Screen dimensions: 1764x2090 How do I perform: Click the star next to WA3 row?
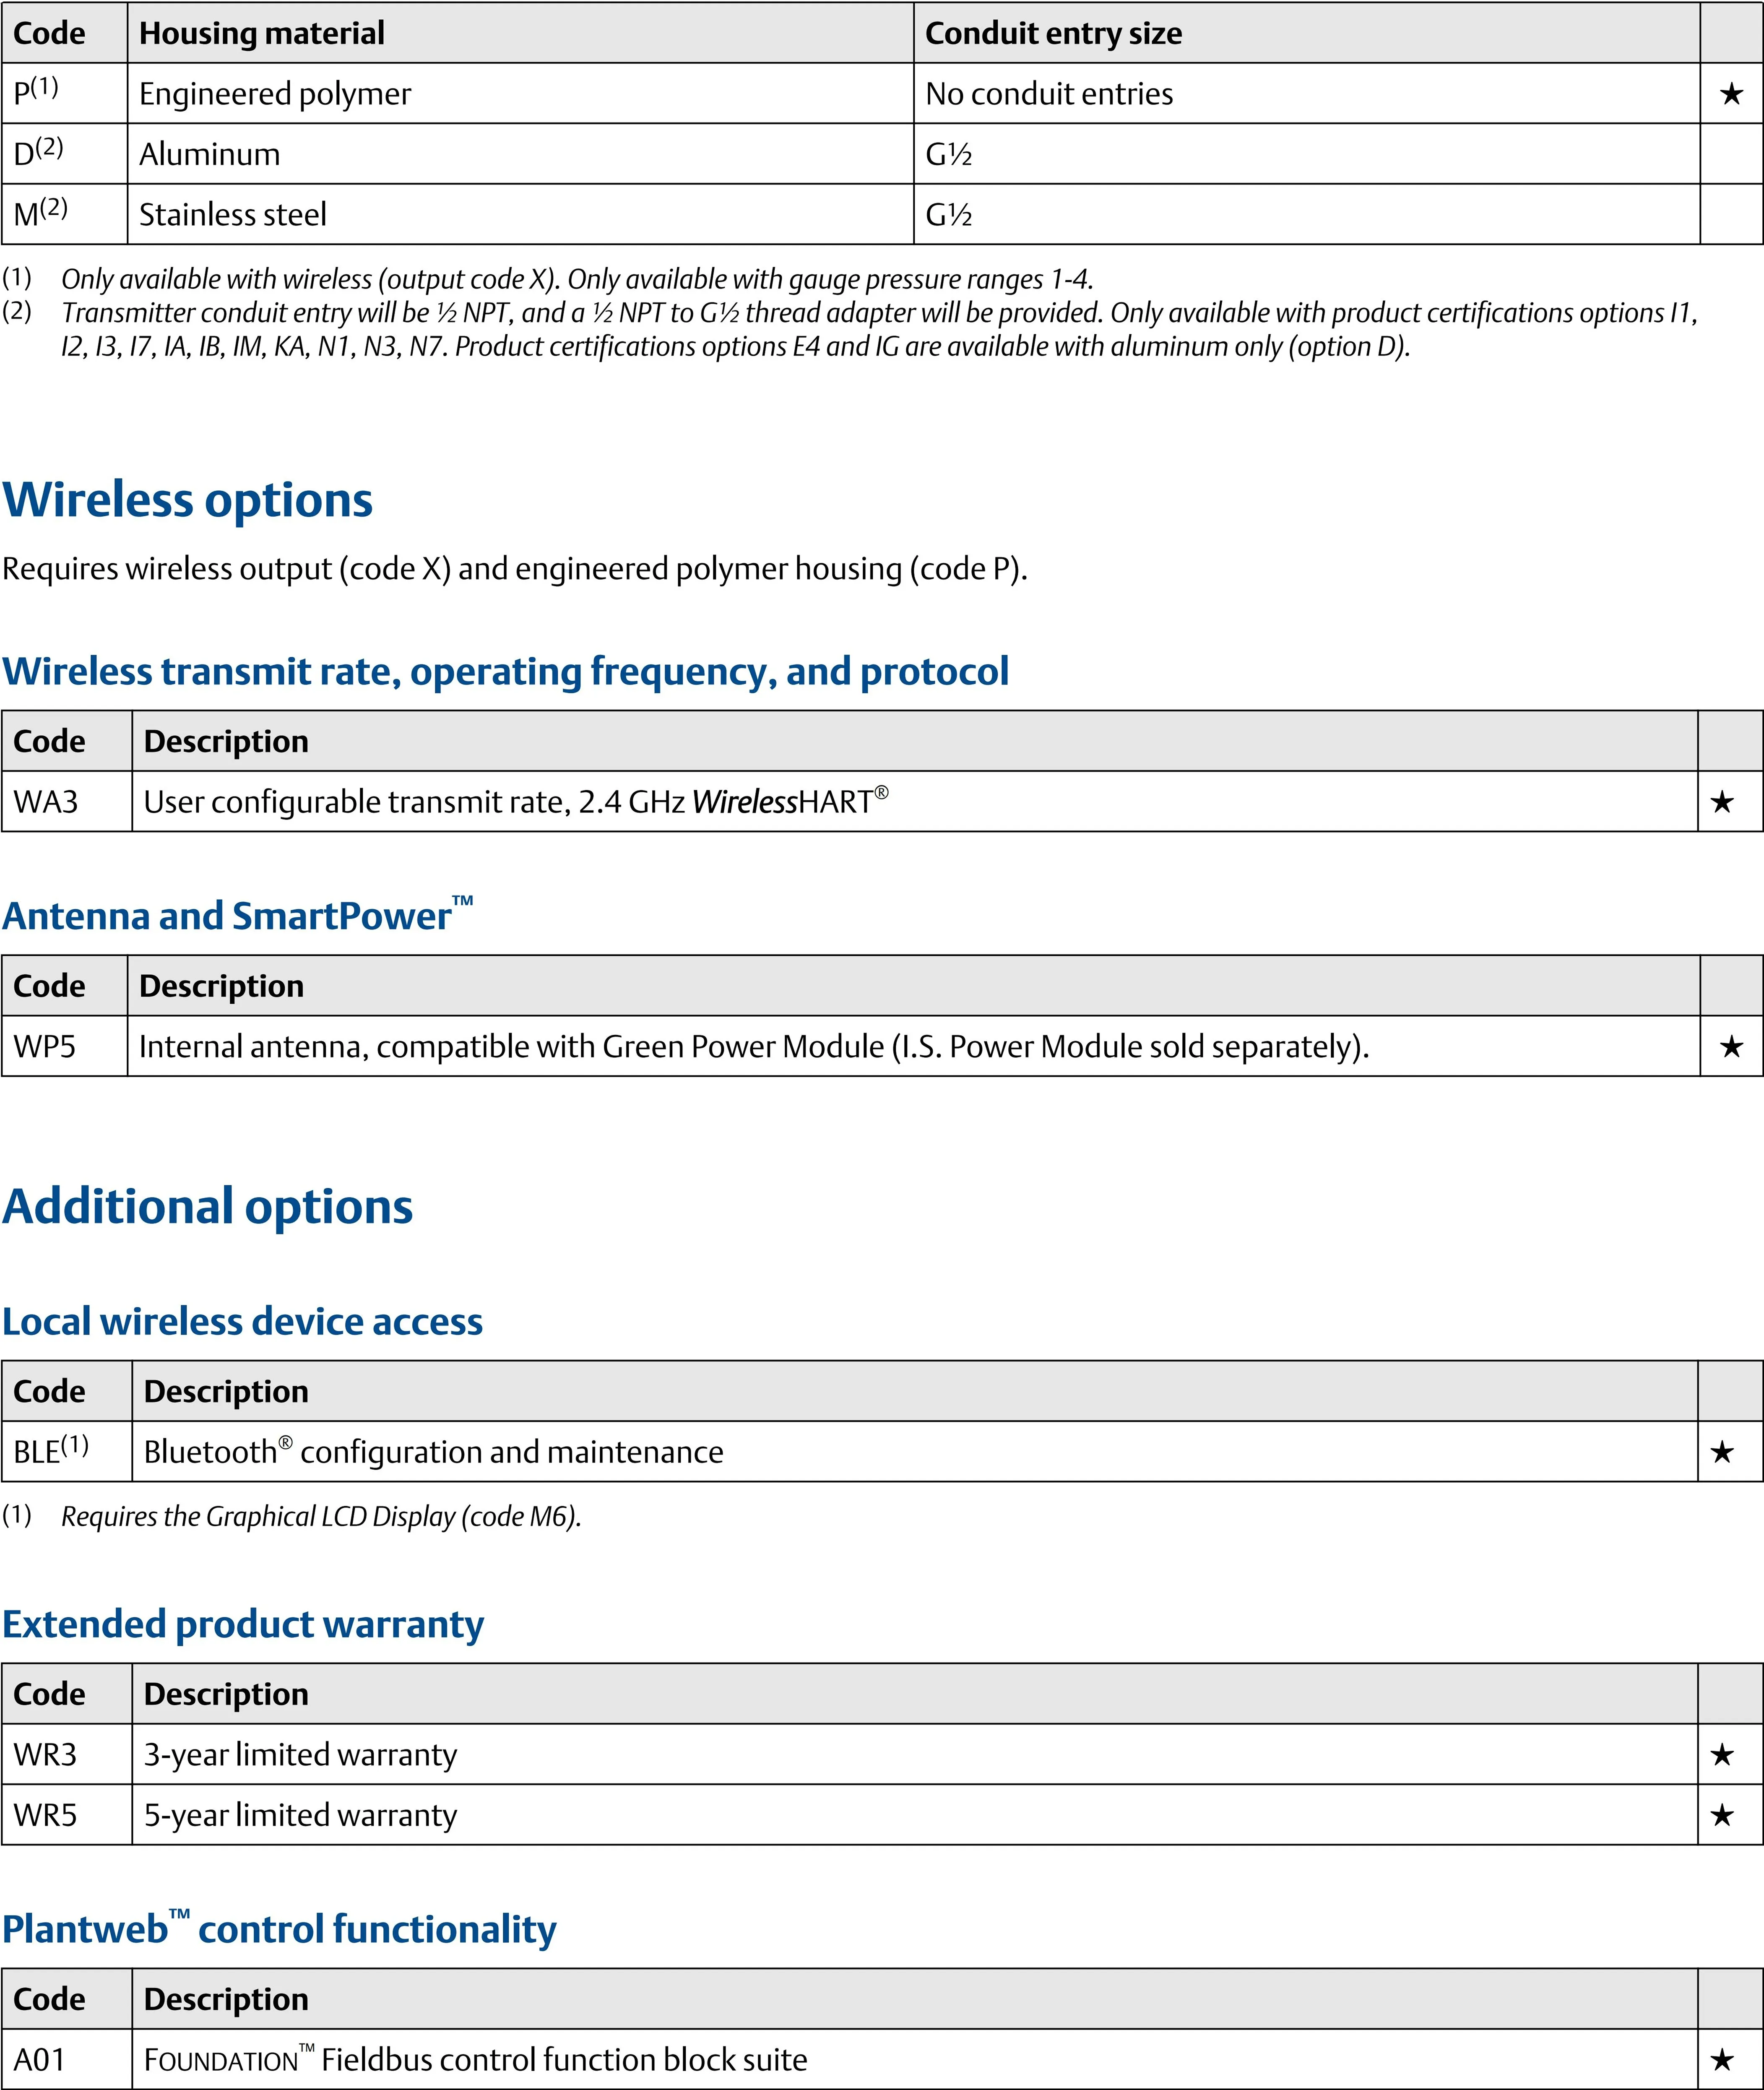point(1722,802)
